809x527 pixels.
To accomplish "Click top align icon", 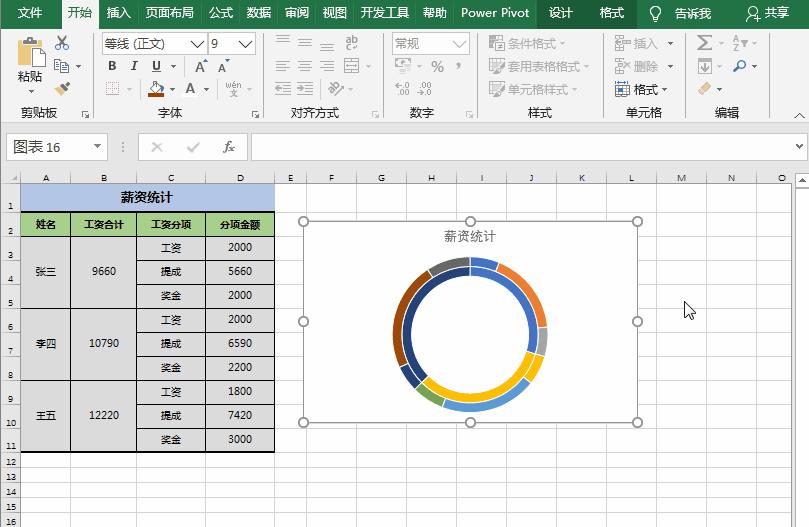I will [x=283, y=41].
